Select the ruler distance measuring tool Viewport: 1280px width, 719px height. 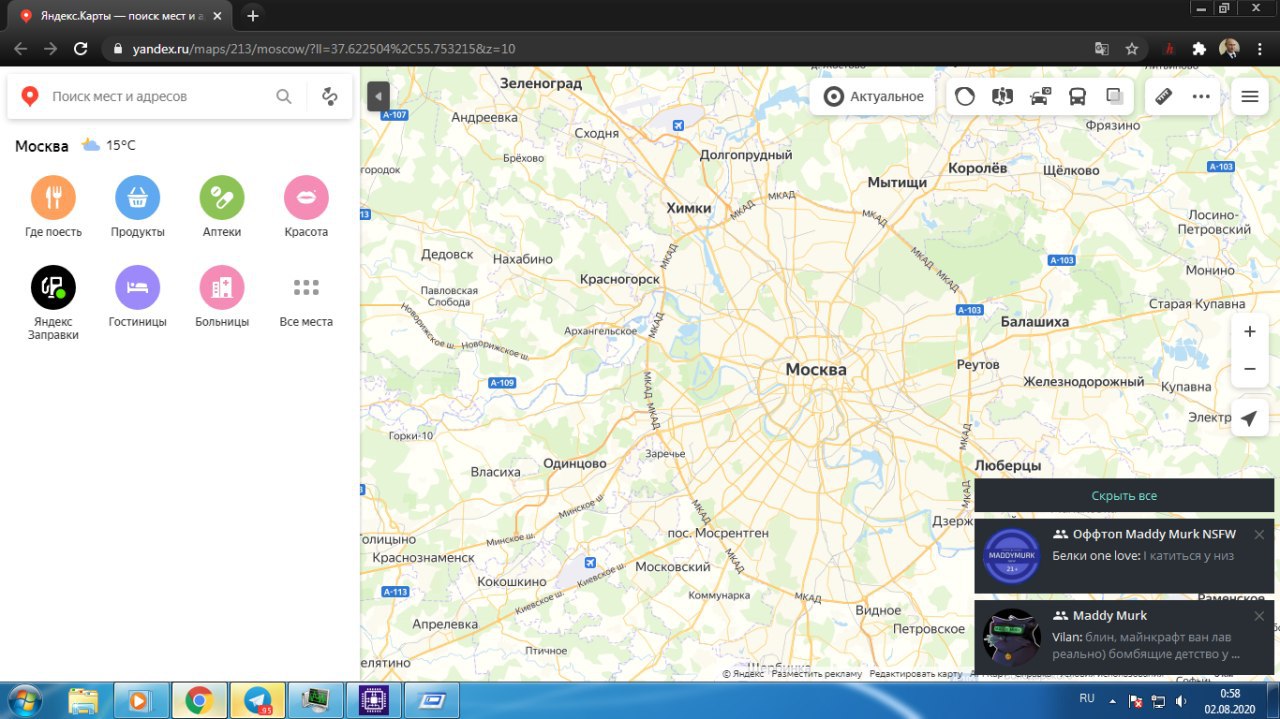(1163, 97)
